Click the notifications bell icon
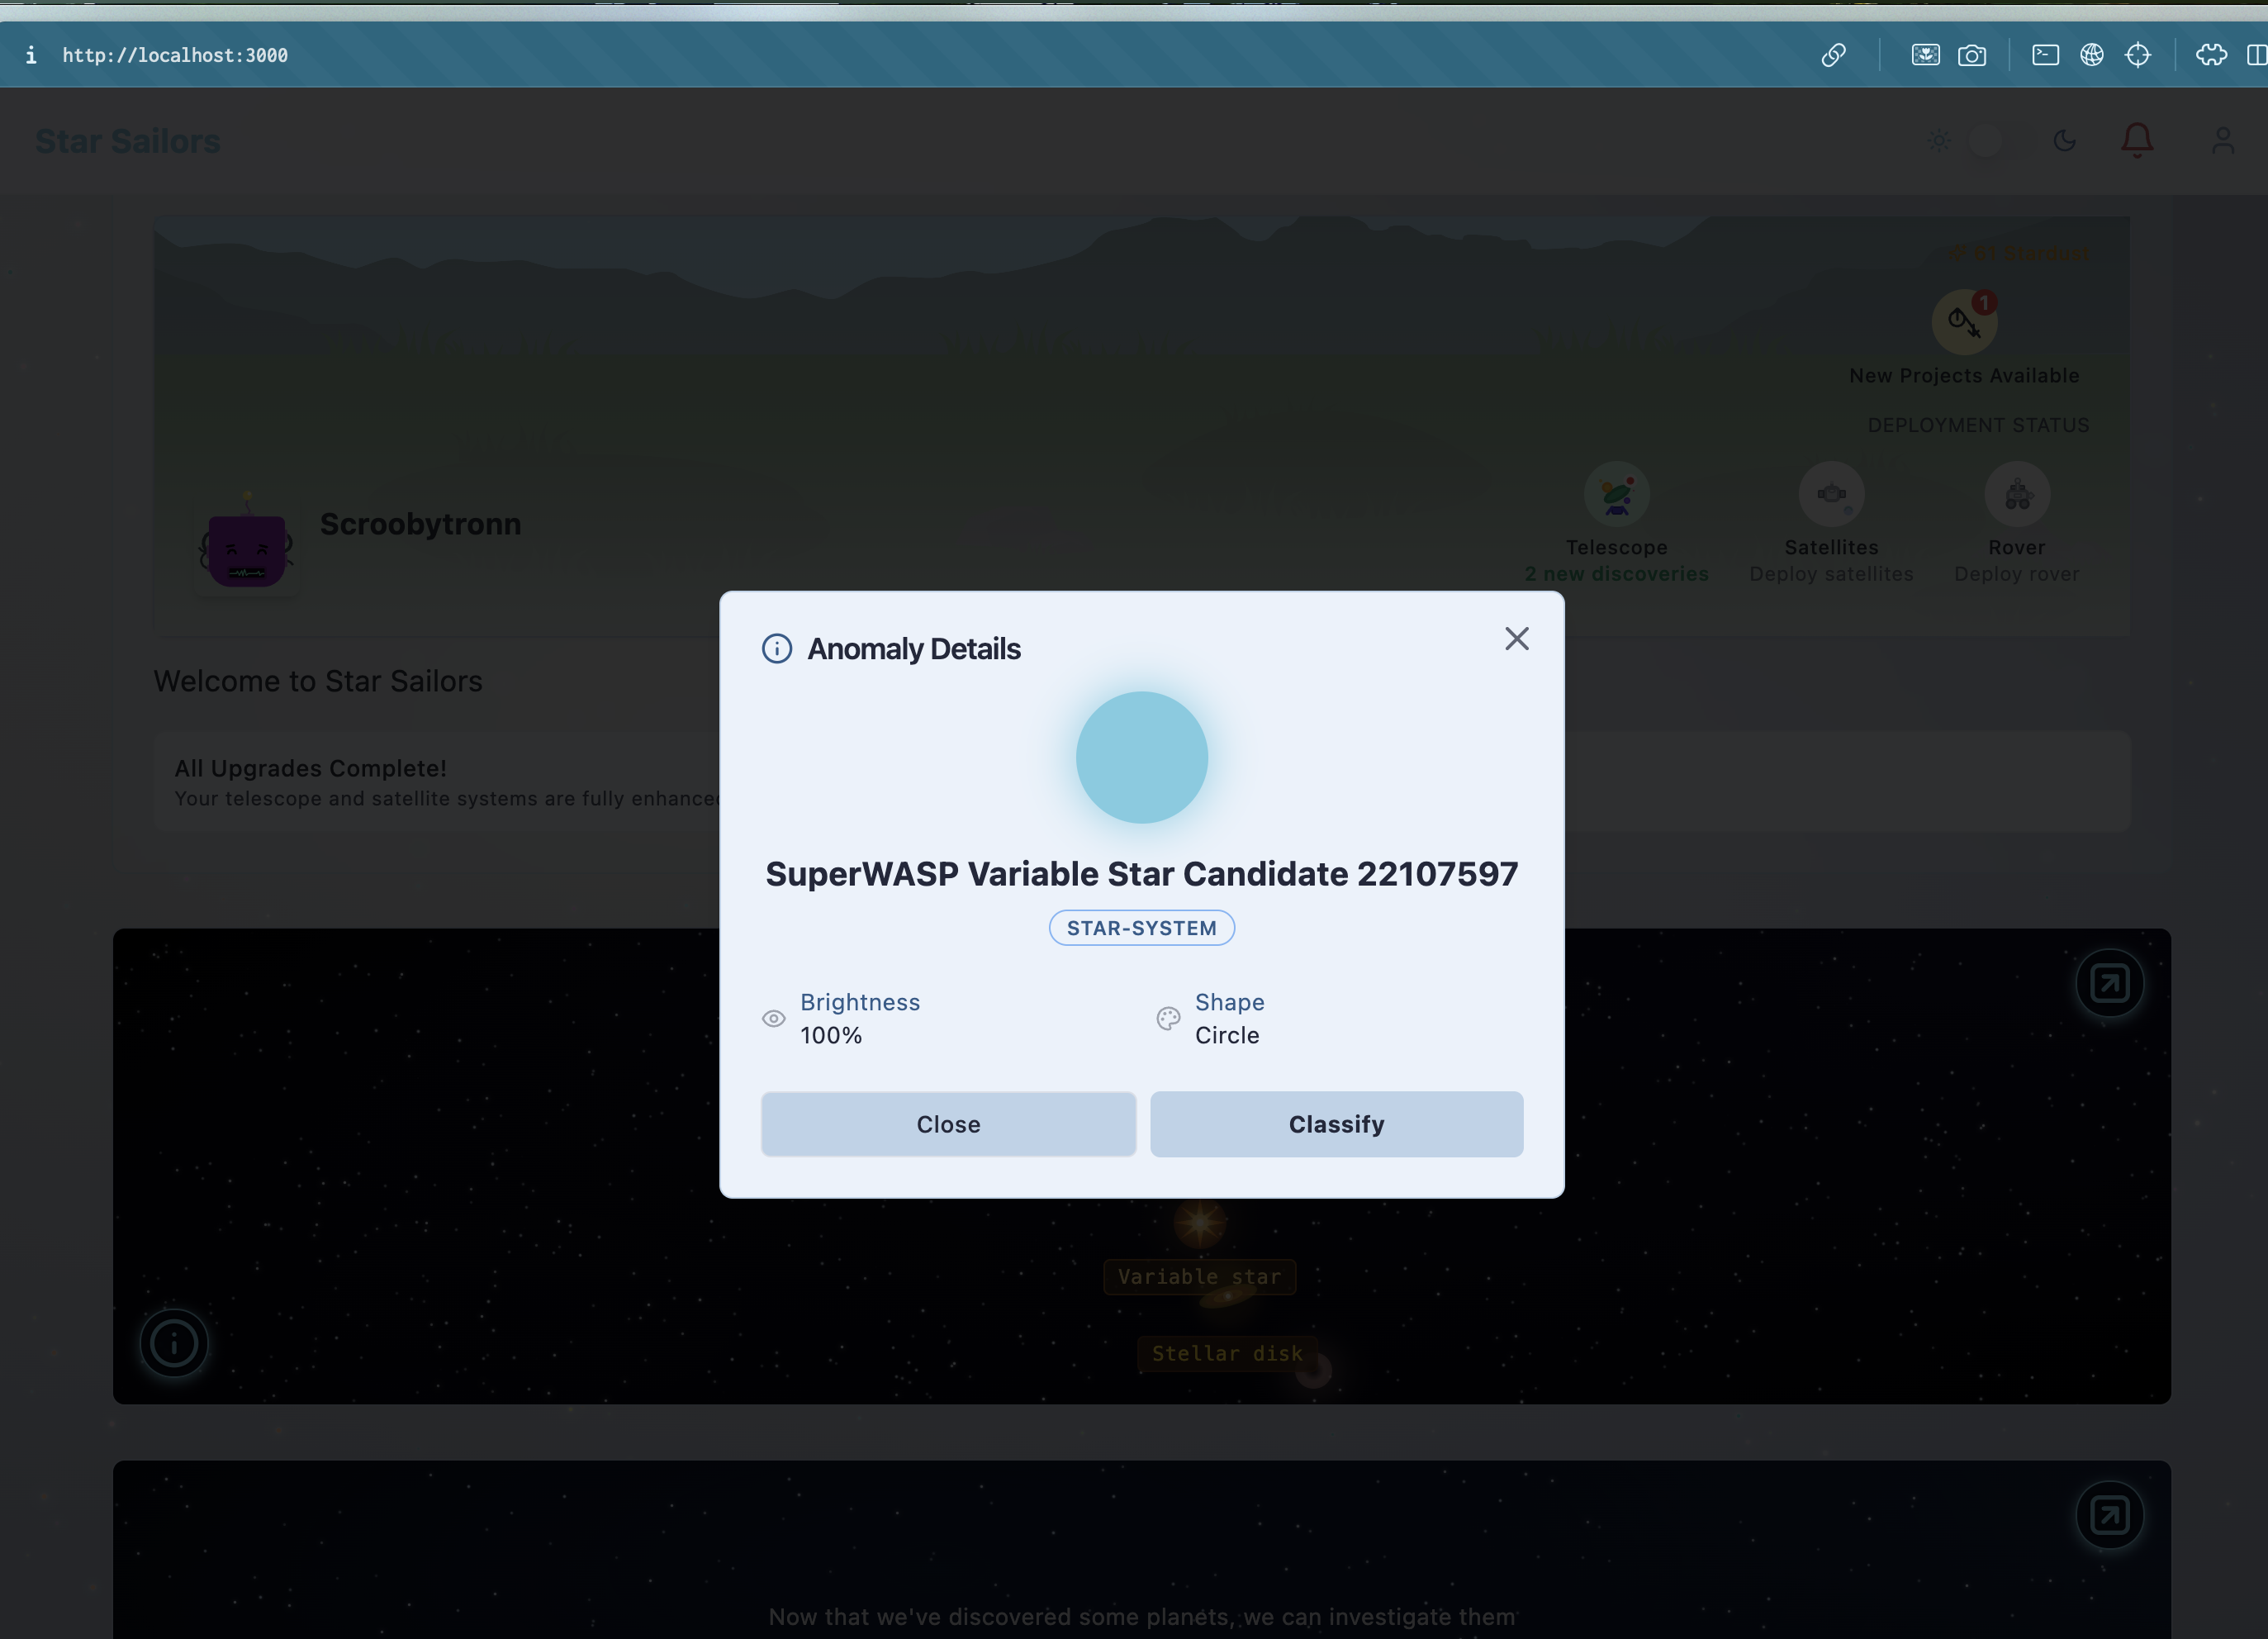The image size is (2268, 1639). pyautogui.click(x=2137, y=140)
